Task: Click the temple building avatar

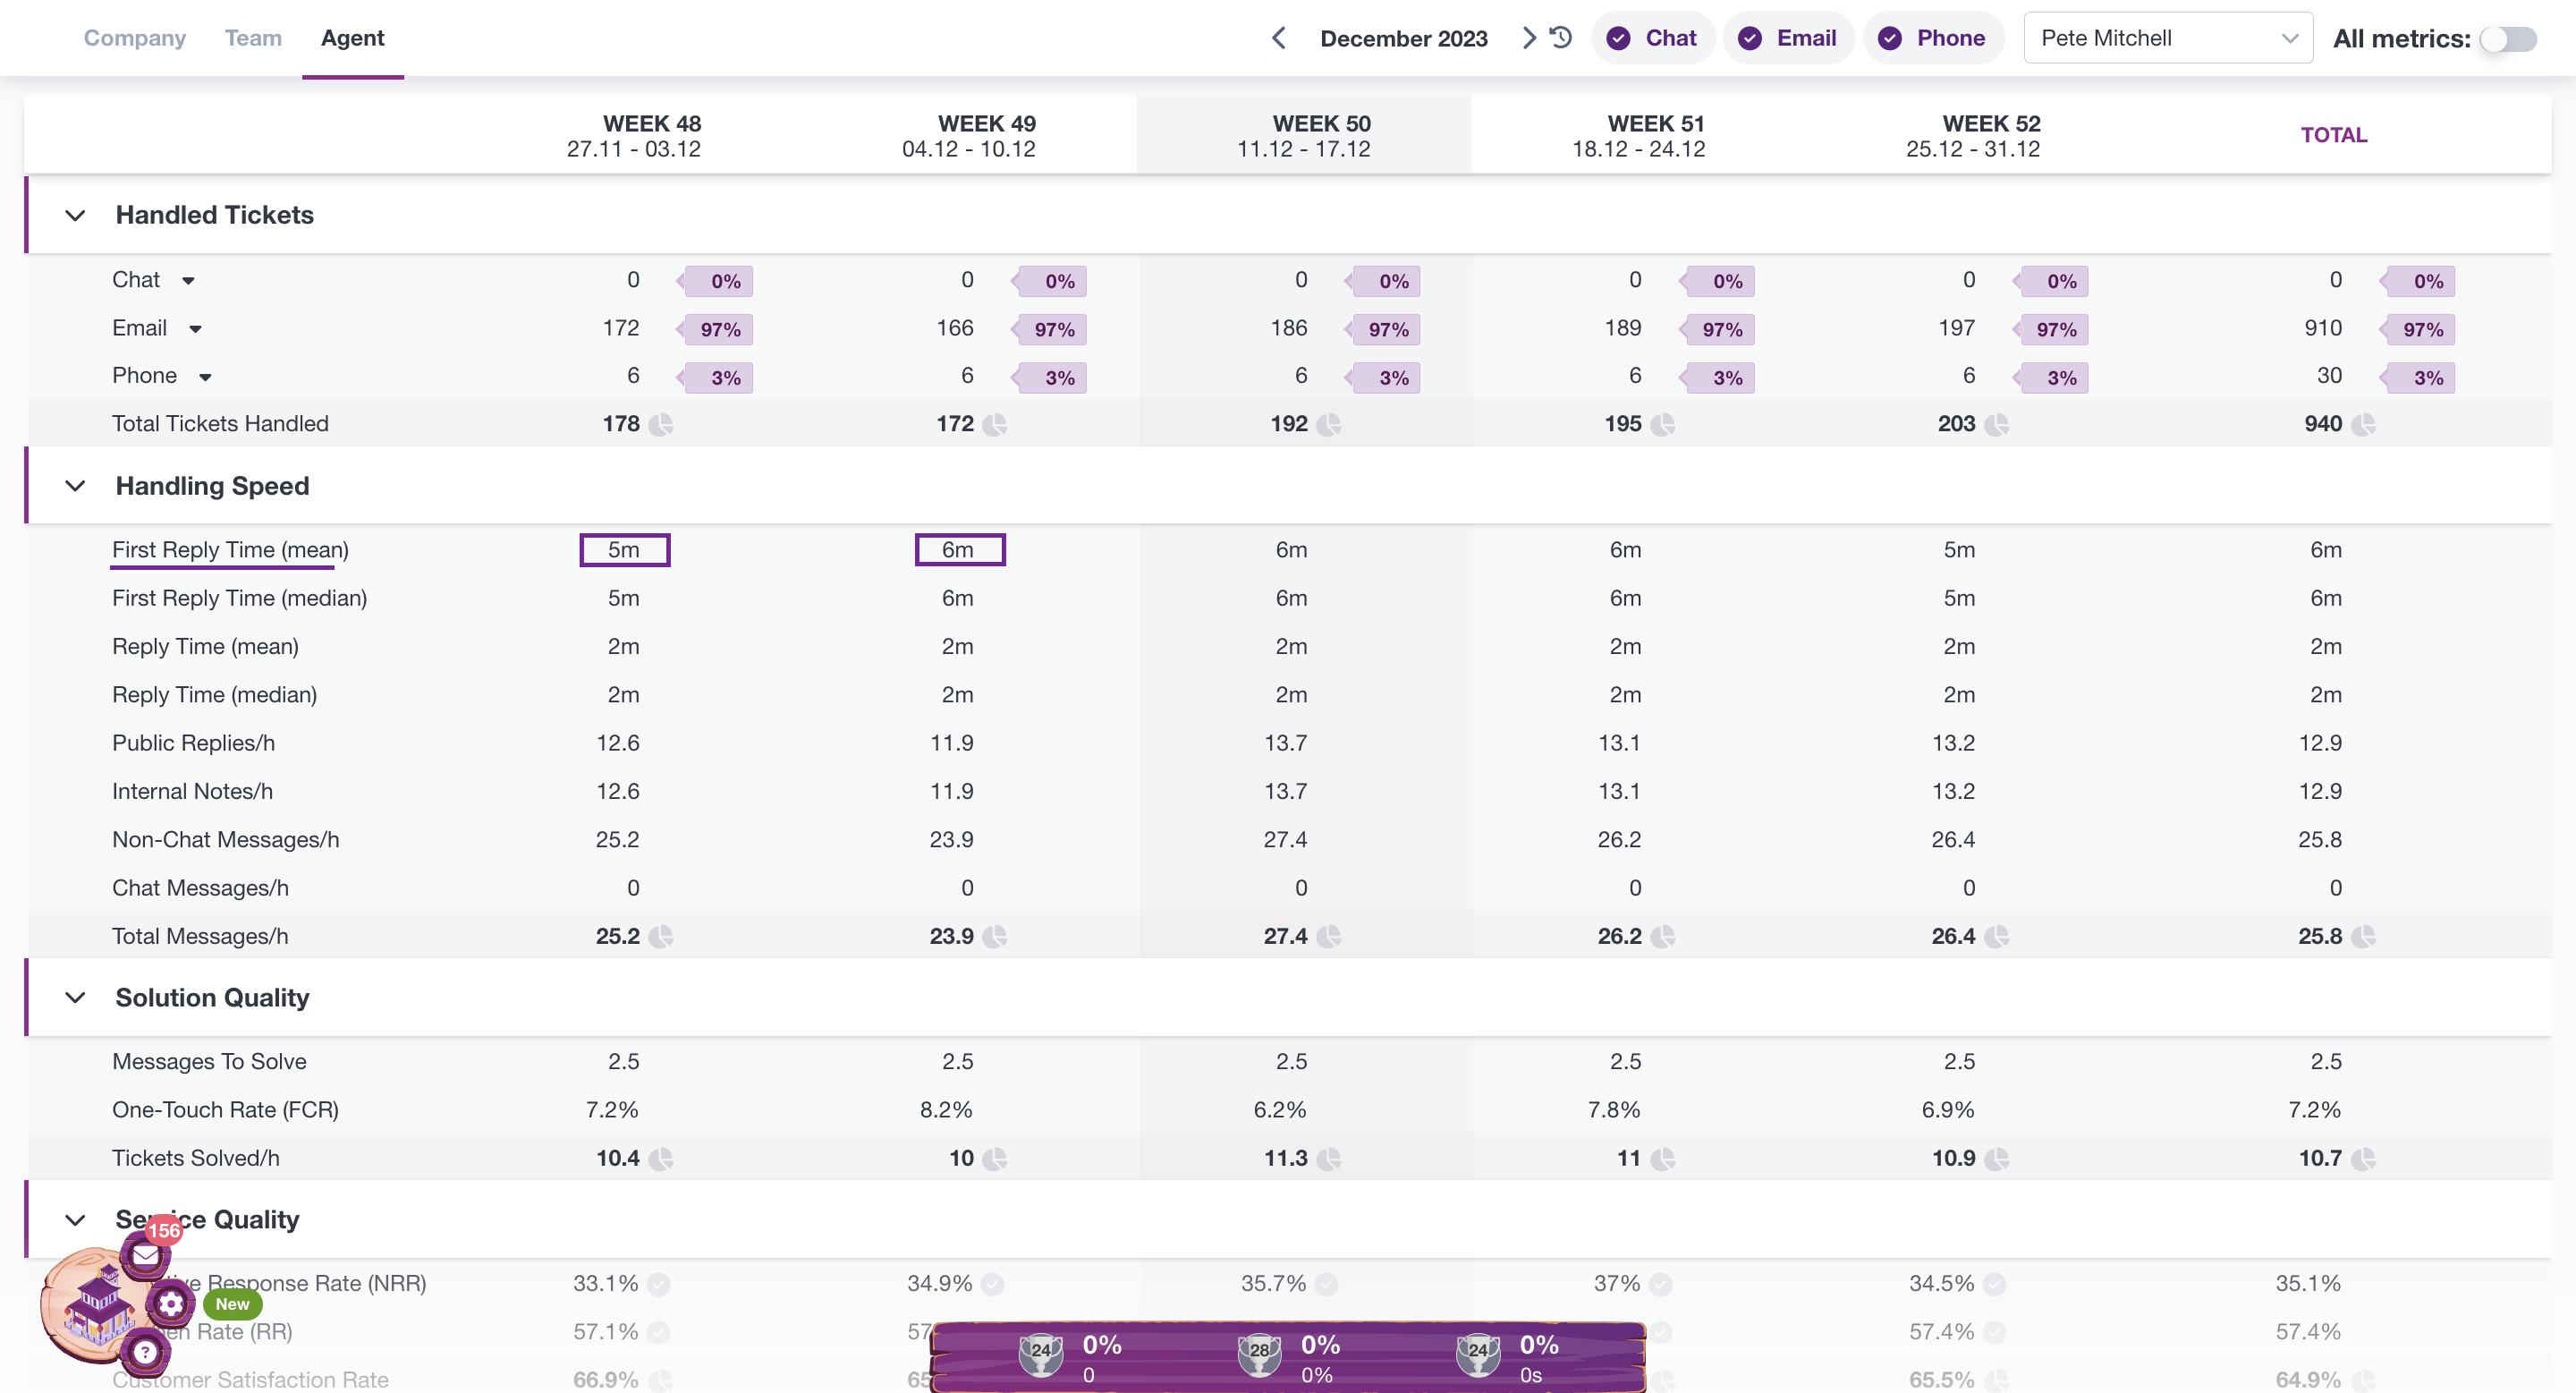Action: (98, 1305)
